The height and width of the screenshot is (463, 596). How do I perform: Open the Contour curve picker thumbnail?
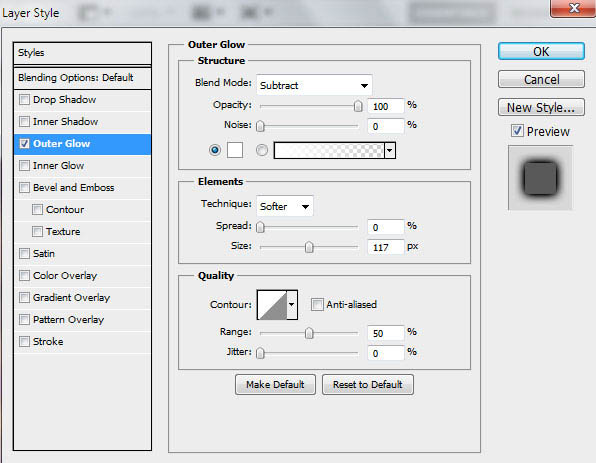272,305
